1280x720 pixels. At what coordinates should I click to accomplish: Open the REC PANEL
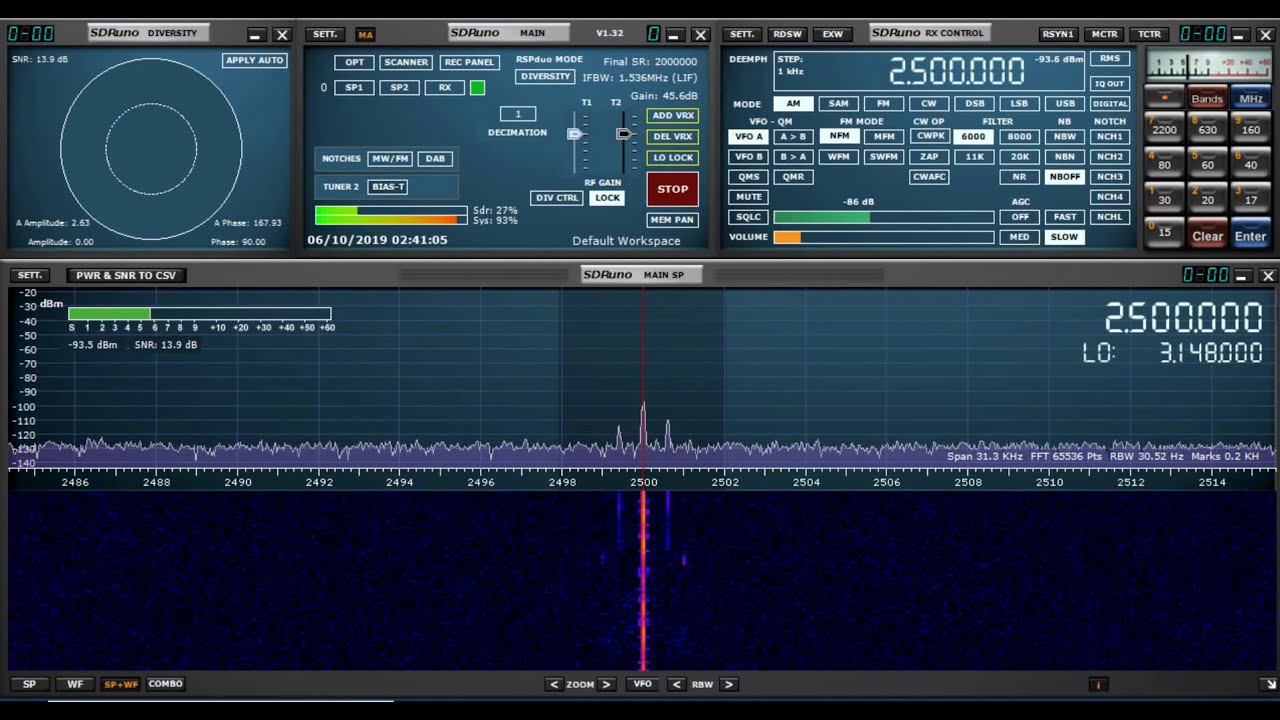(469, 62)
